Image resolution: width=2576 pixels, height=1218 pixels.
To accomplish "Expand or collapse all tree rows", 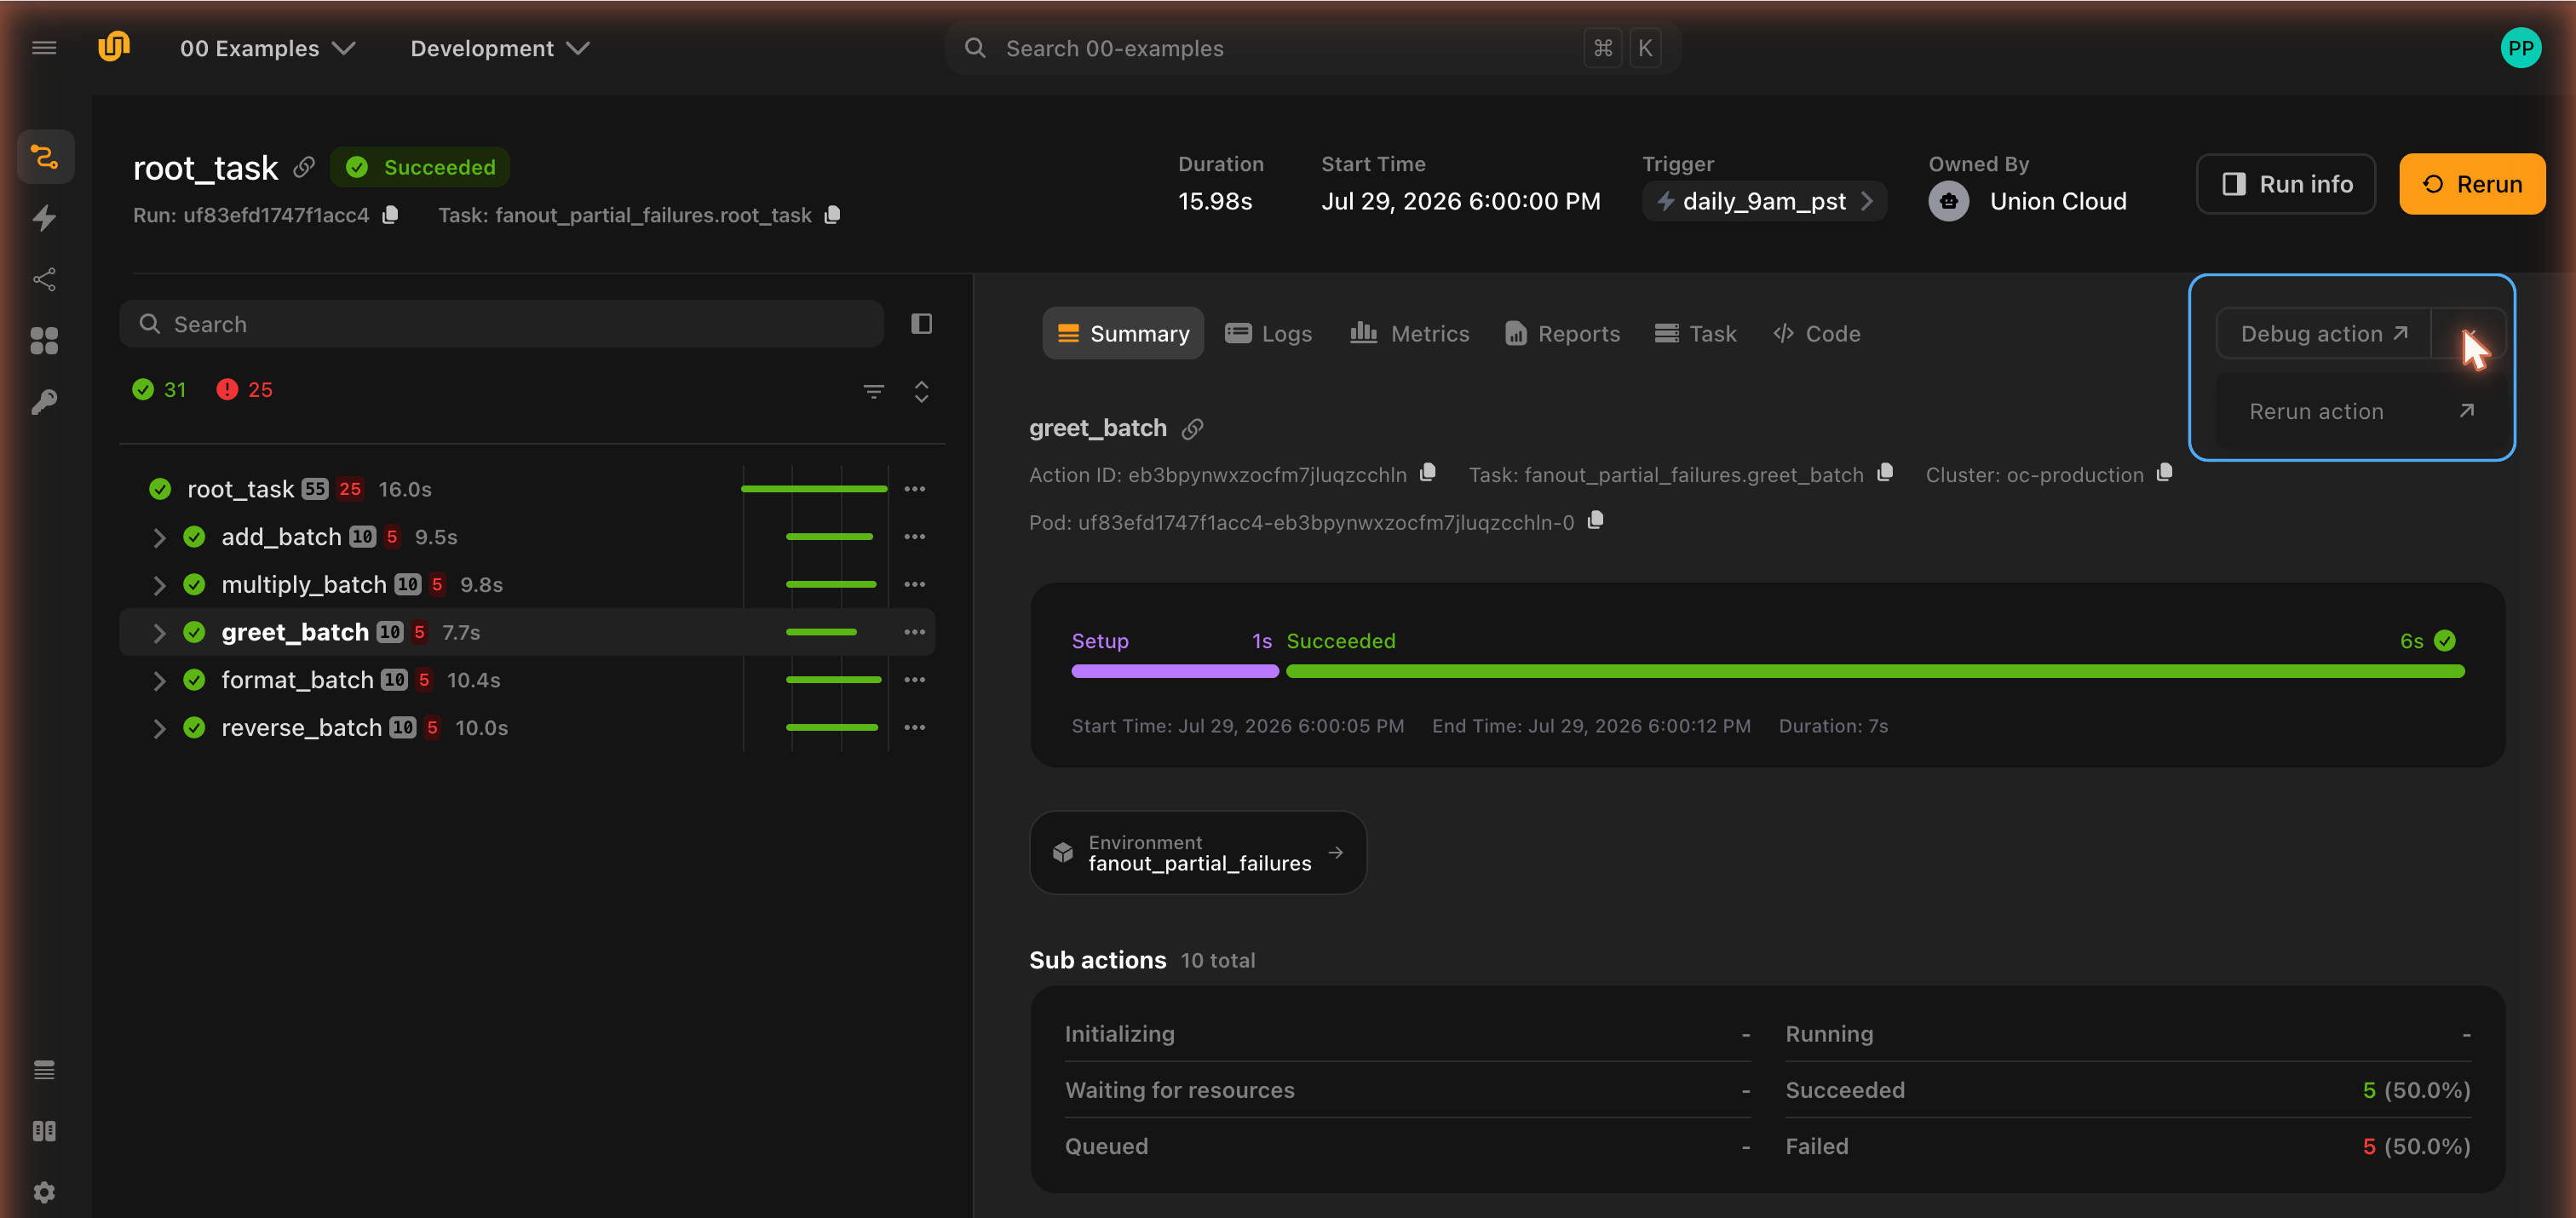I will (921, 391).
